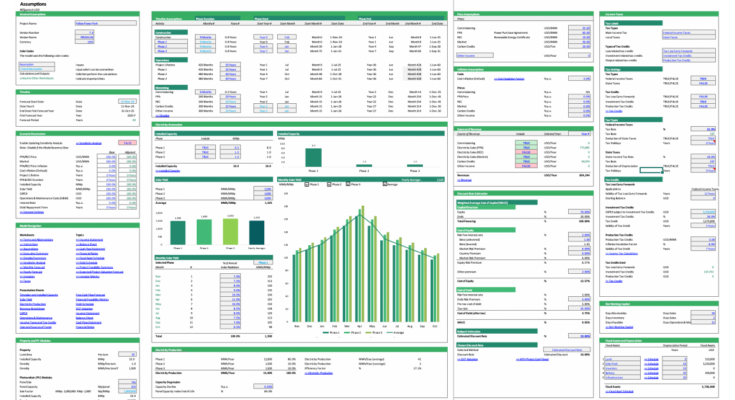Click the Terms and Abbreviations navigation link
Image resolution: width=735 pixels, height=400 pixels.
[36, 240]
